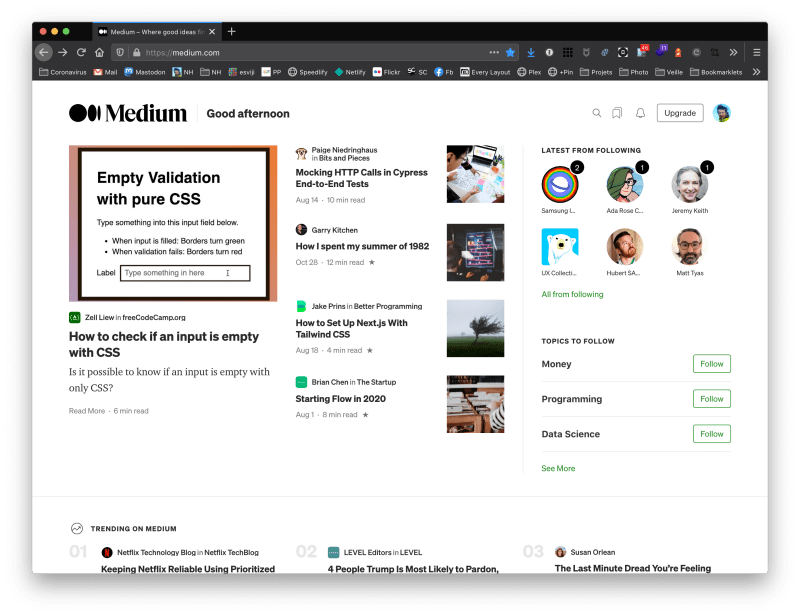The image size is (800, 616).
Task: Open the Projets bookmarks folder
Action: tap(596, 72)
